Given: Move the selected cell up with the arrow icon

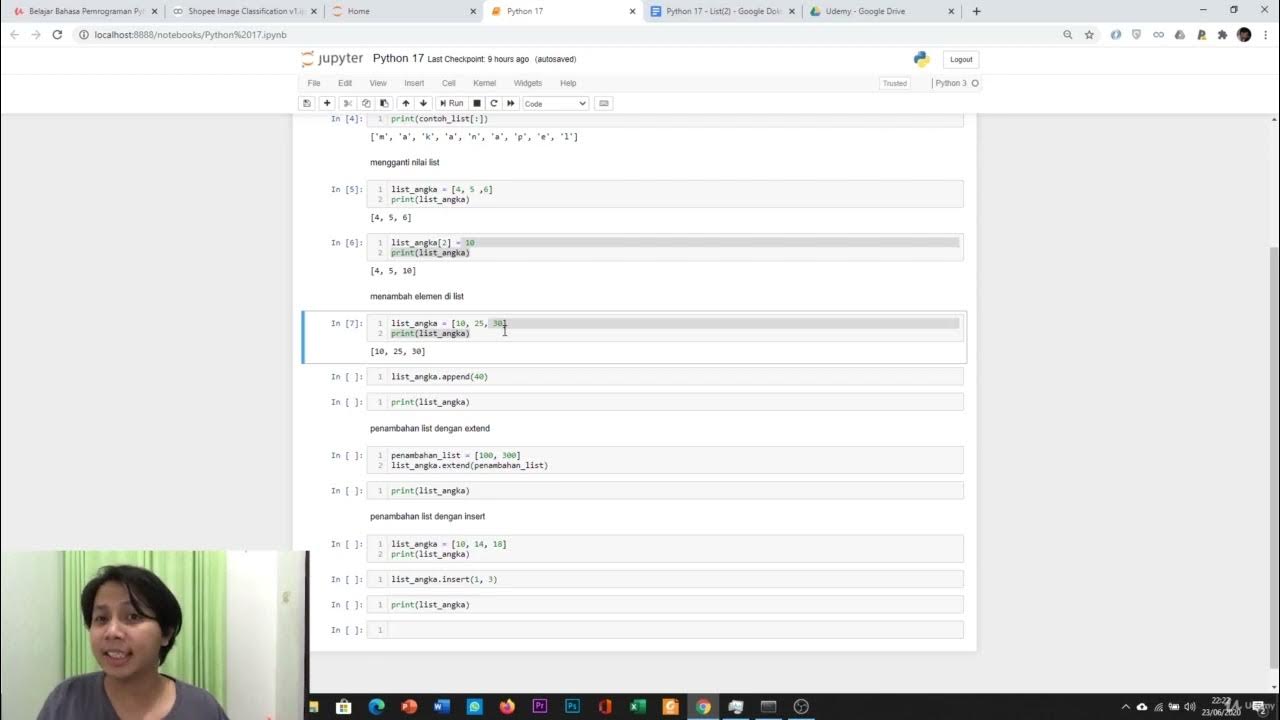Looking at the screenshot, I should 405,103.
